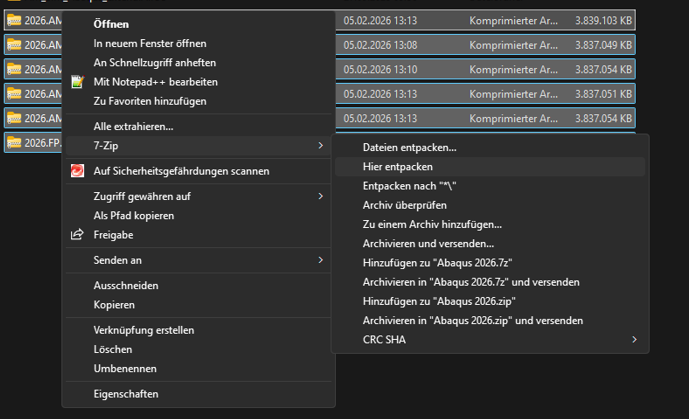The height and width of the screenshot is (419, 689).
Task: Click the red security scan icon
Action: (77, 171)
